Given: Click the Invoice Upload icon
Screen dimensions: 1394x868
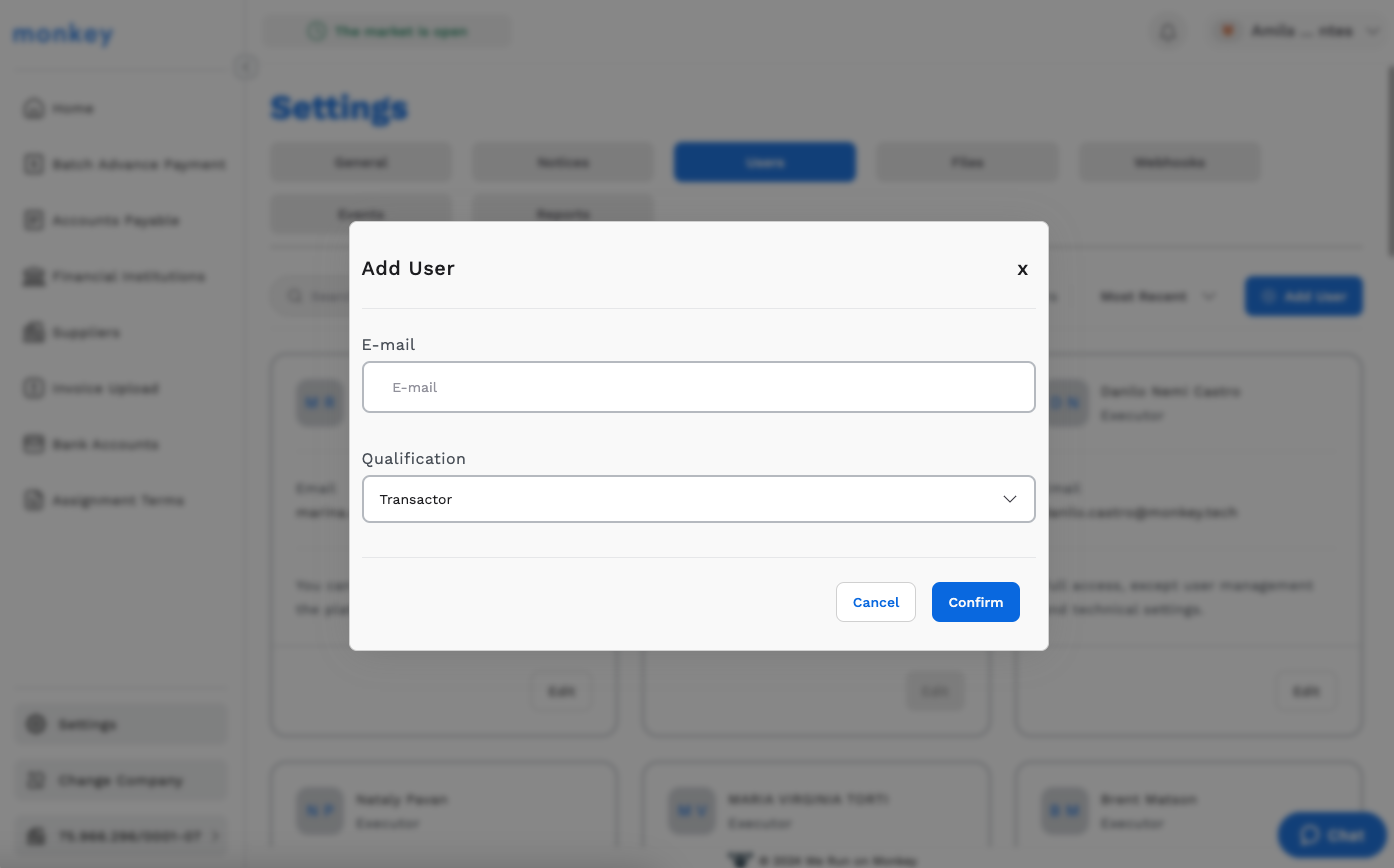Looking at the screenshot, I should pos(34,388).
